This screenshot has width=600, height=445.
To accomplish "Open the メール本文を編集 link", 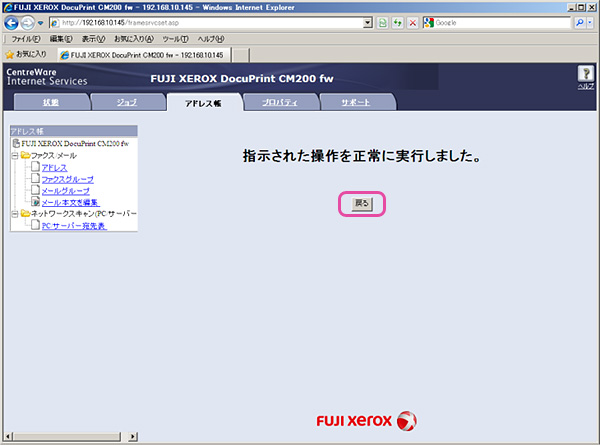I will click(69, 202).
